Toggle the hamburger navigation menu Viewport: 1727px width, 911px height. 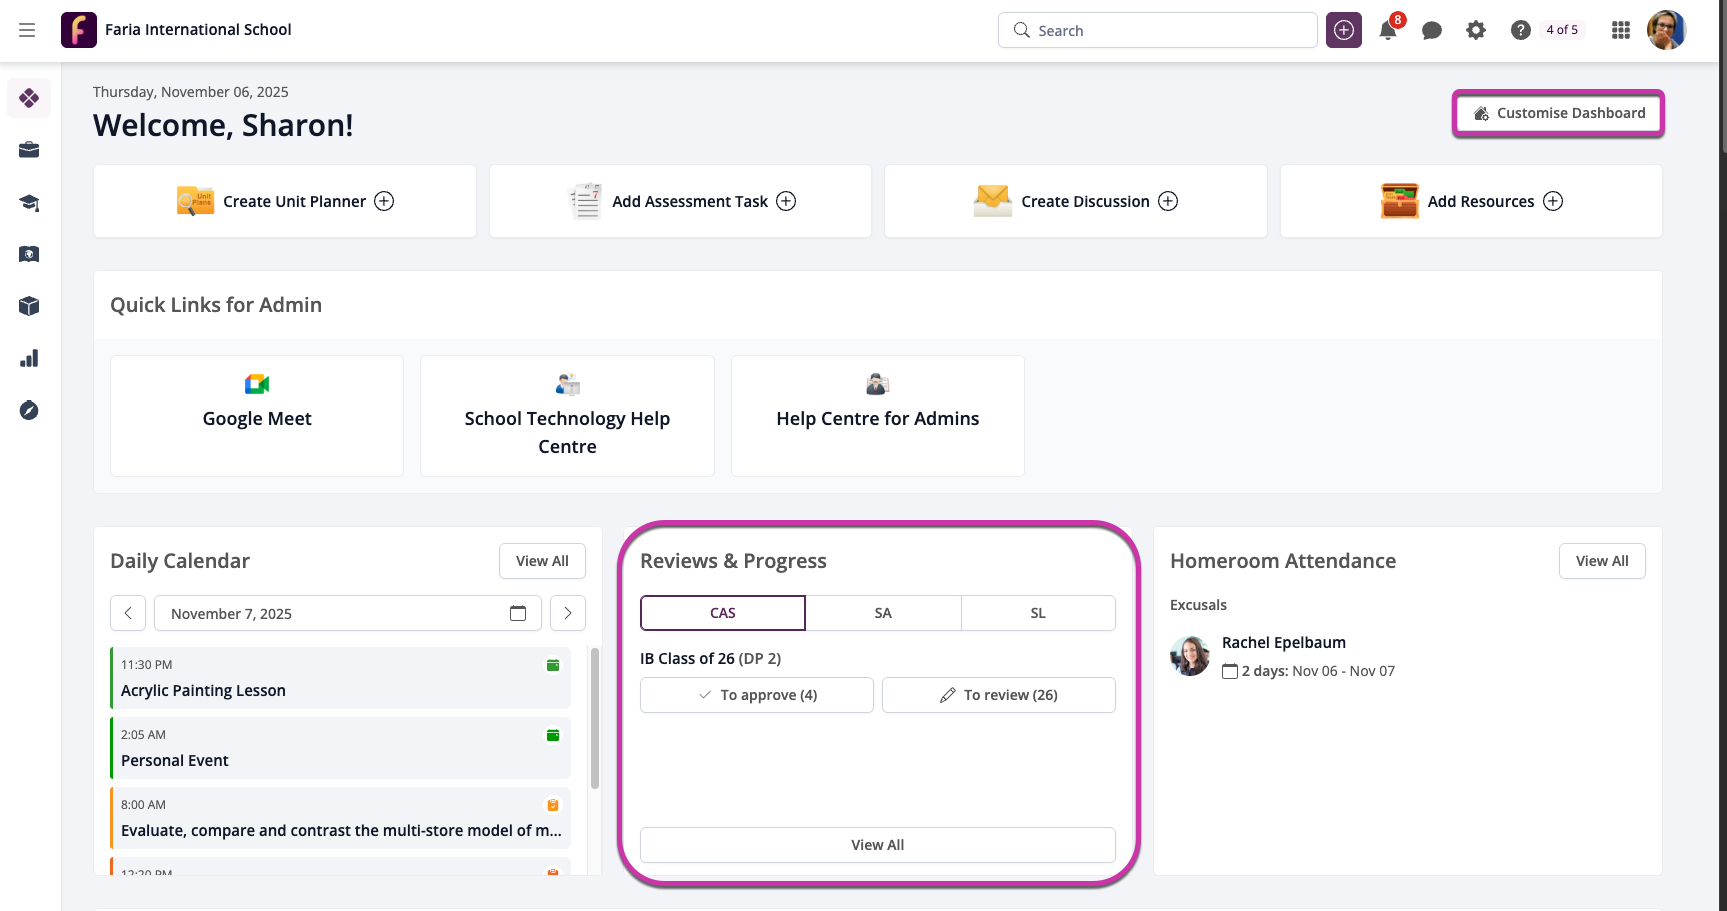[27, 30]
